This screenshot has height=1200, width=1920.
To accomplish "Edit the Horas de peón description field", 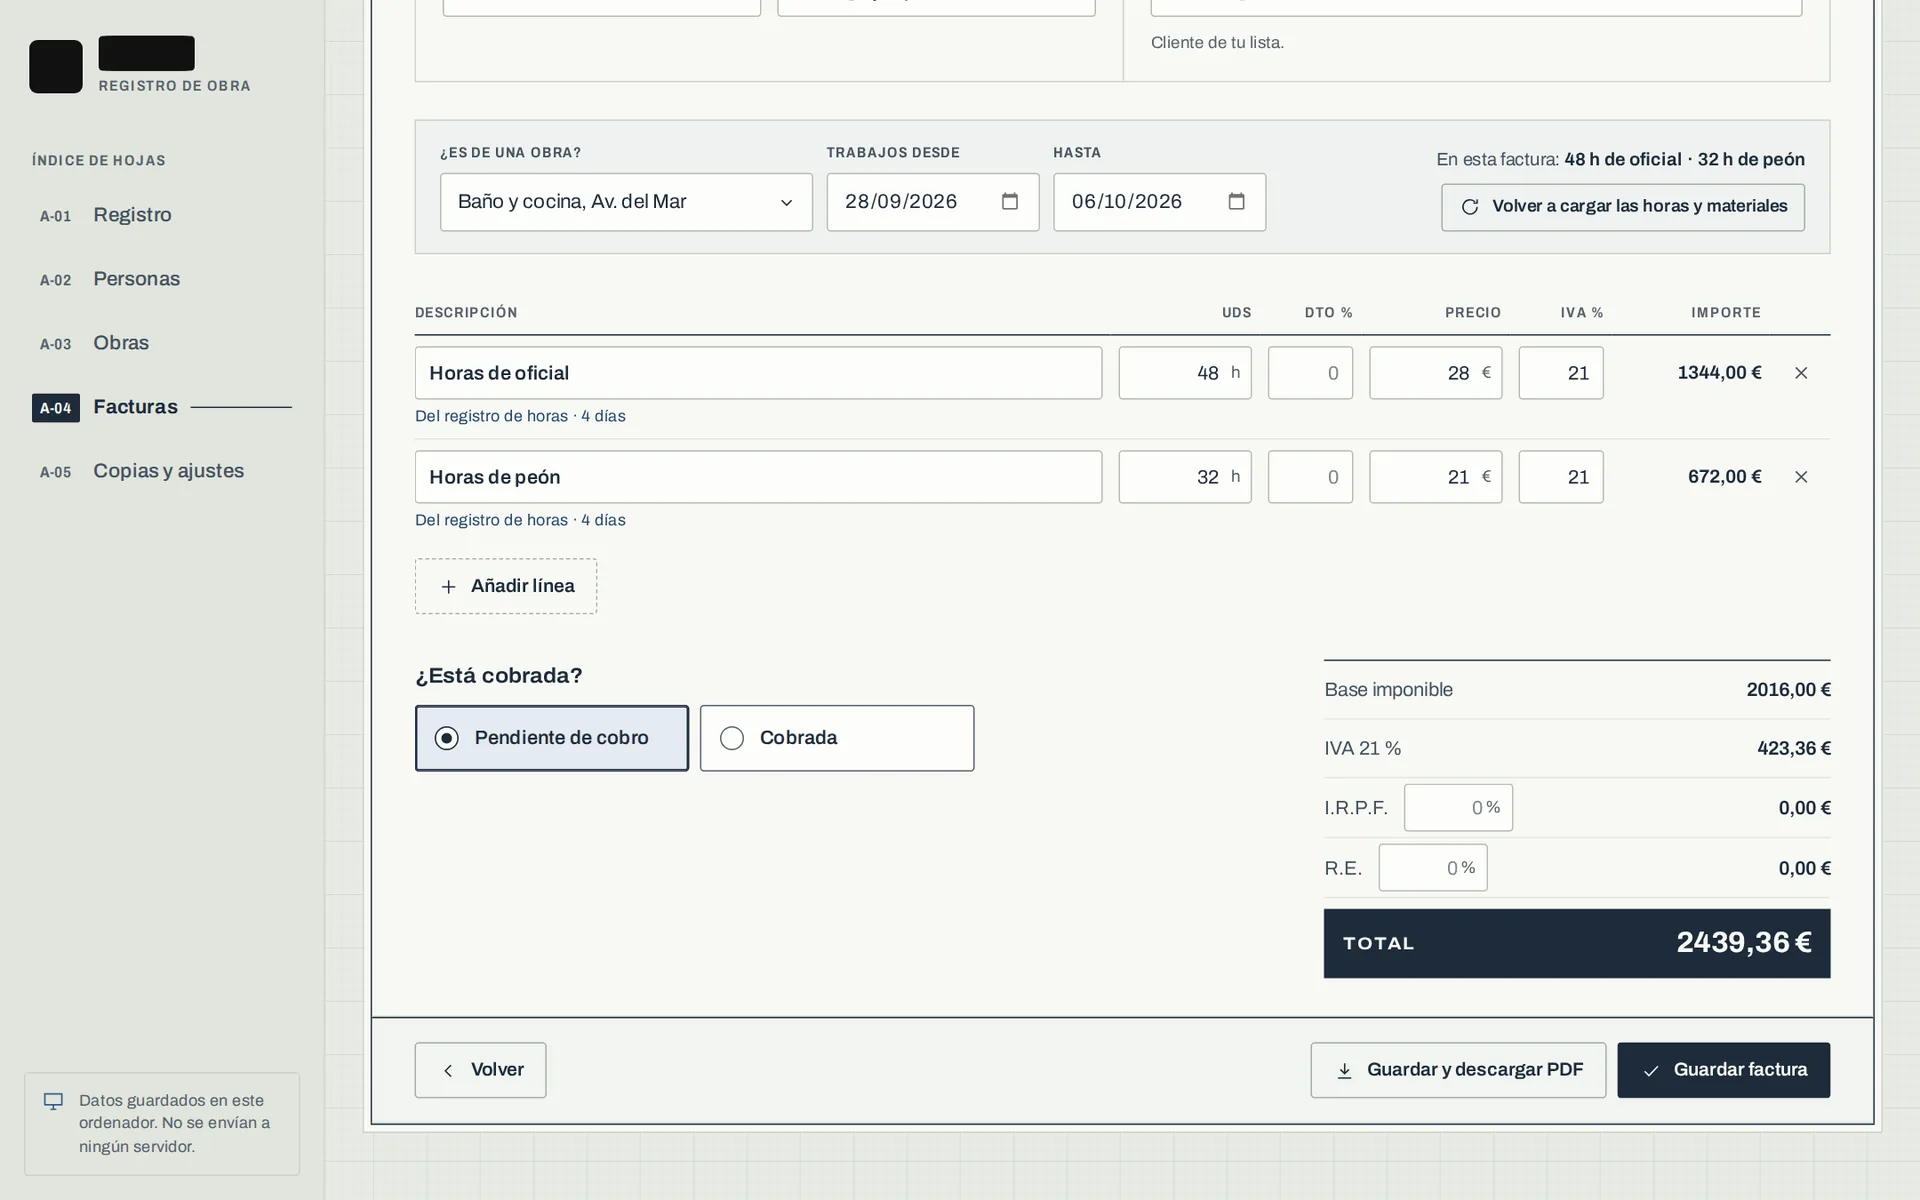I will point(758,477).
